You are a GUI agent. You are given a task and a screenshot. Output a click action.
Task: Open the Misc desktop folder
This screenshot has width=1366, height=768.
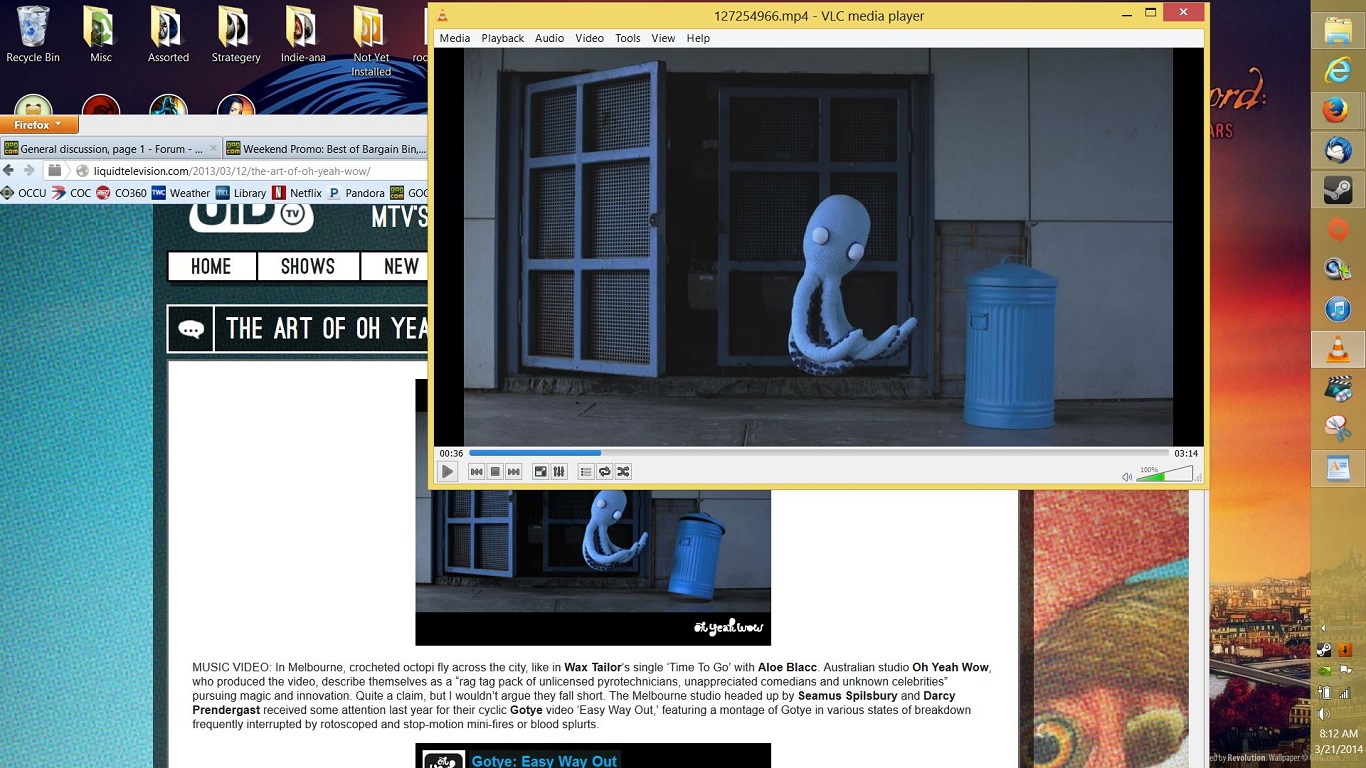point(100,35)
